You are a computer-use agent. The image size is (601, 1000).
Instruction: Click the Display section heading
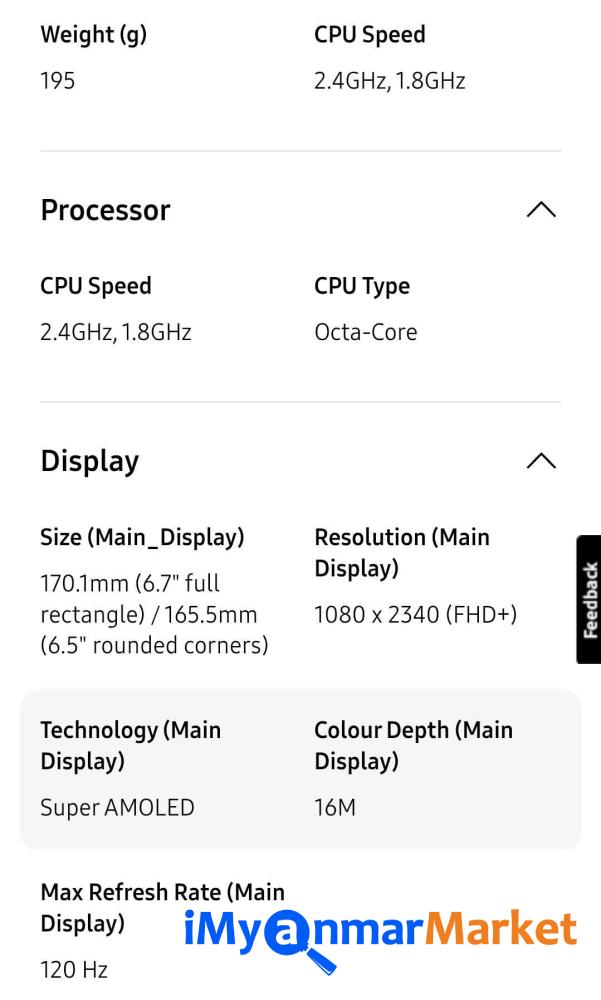pyautogui.click(x=90, y=461)
